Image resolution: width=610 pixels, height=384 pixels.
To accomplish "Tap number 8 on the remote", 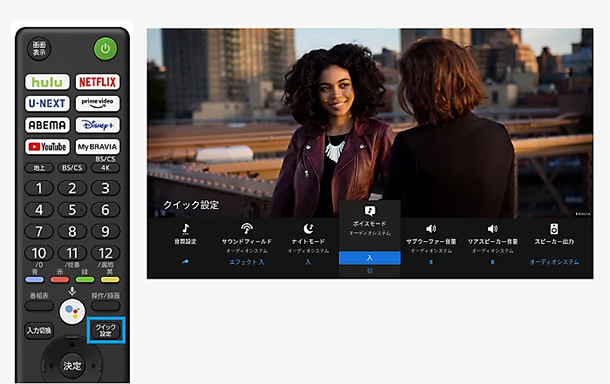I will [x=72, y=231].
